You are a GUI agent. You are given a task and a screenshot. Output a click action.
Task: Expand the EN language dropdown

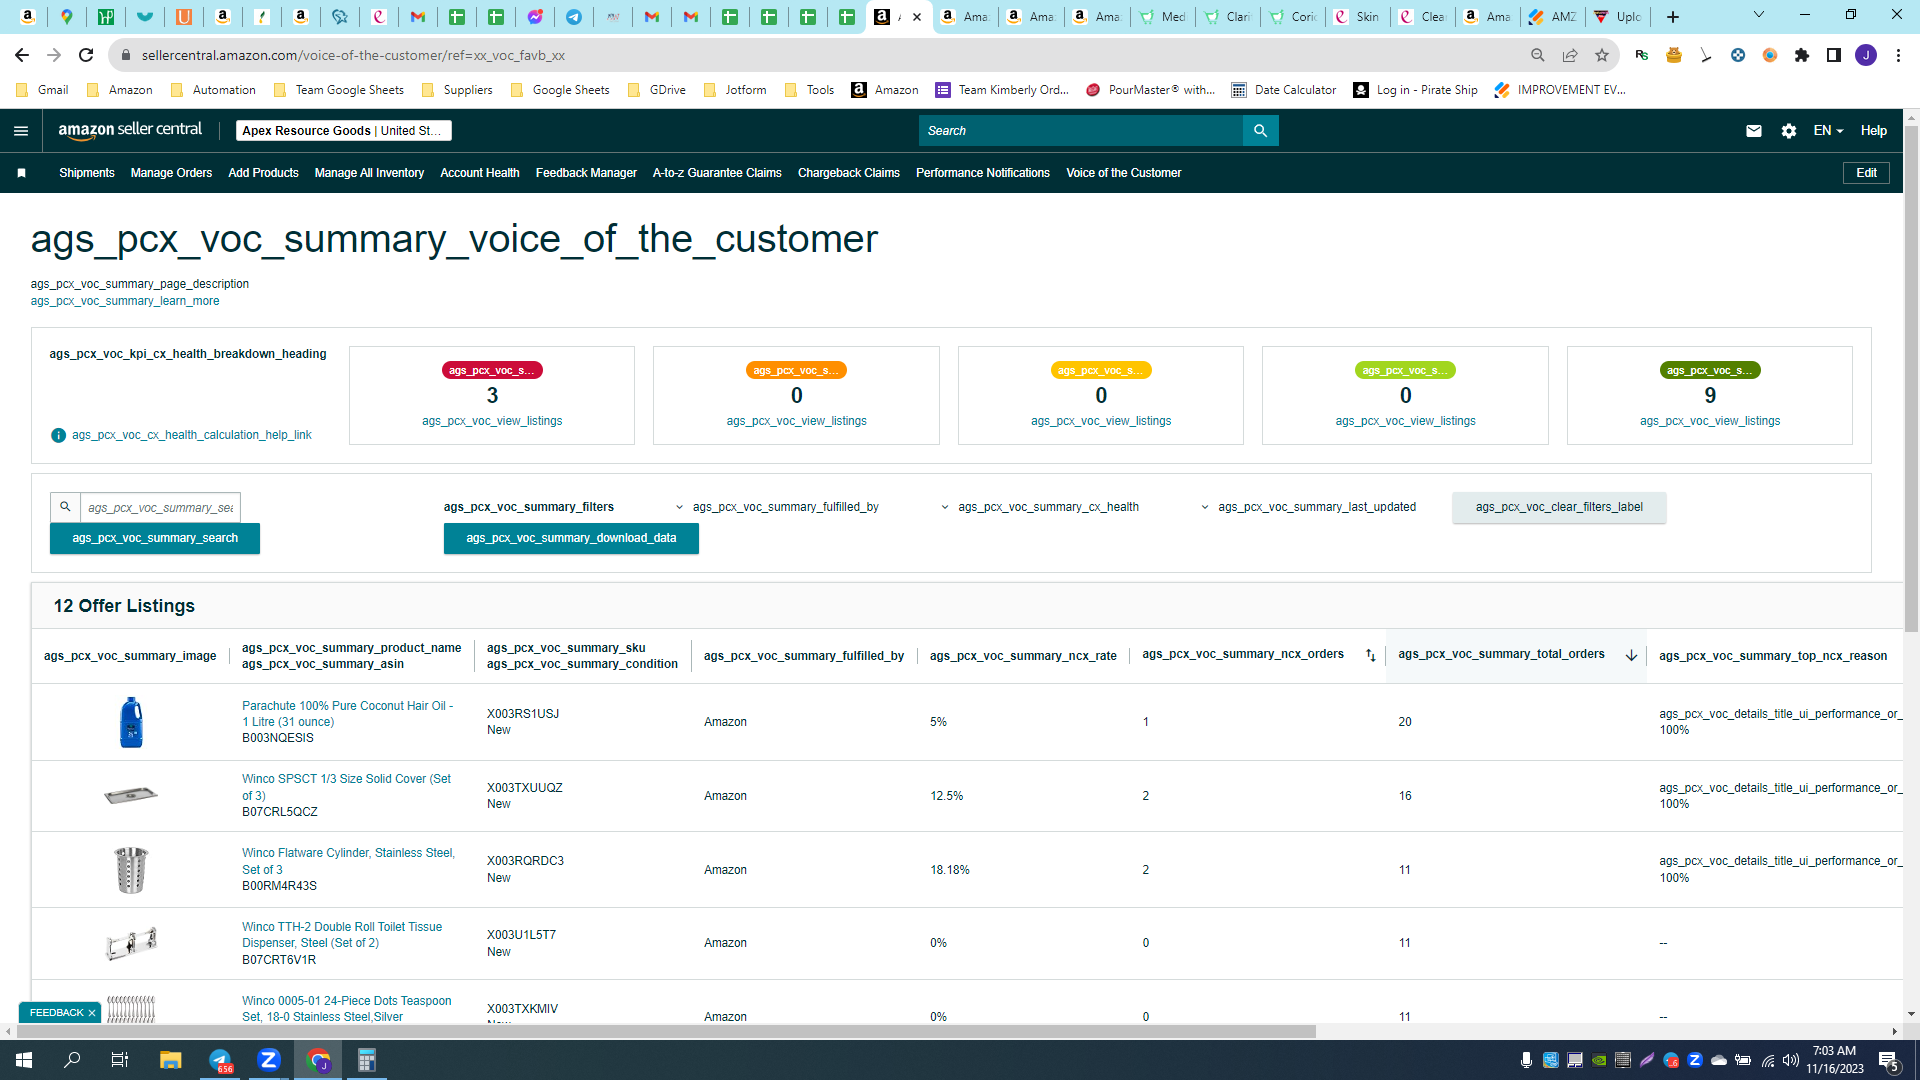click(x=1828, y=131)
